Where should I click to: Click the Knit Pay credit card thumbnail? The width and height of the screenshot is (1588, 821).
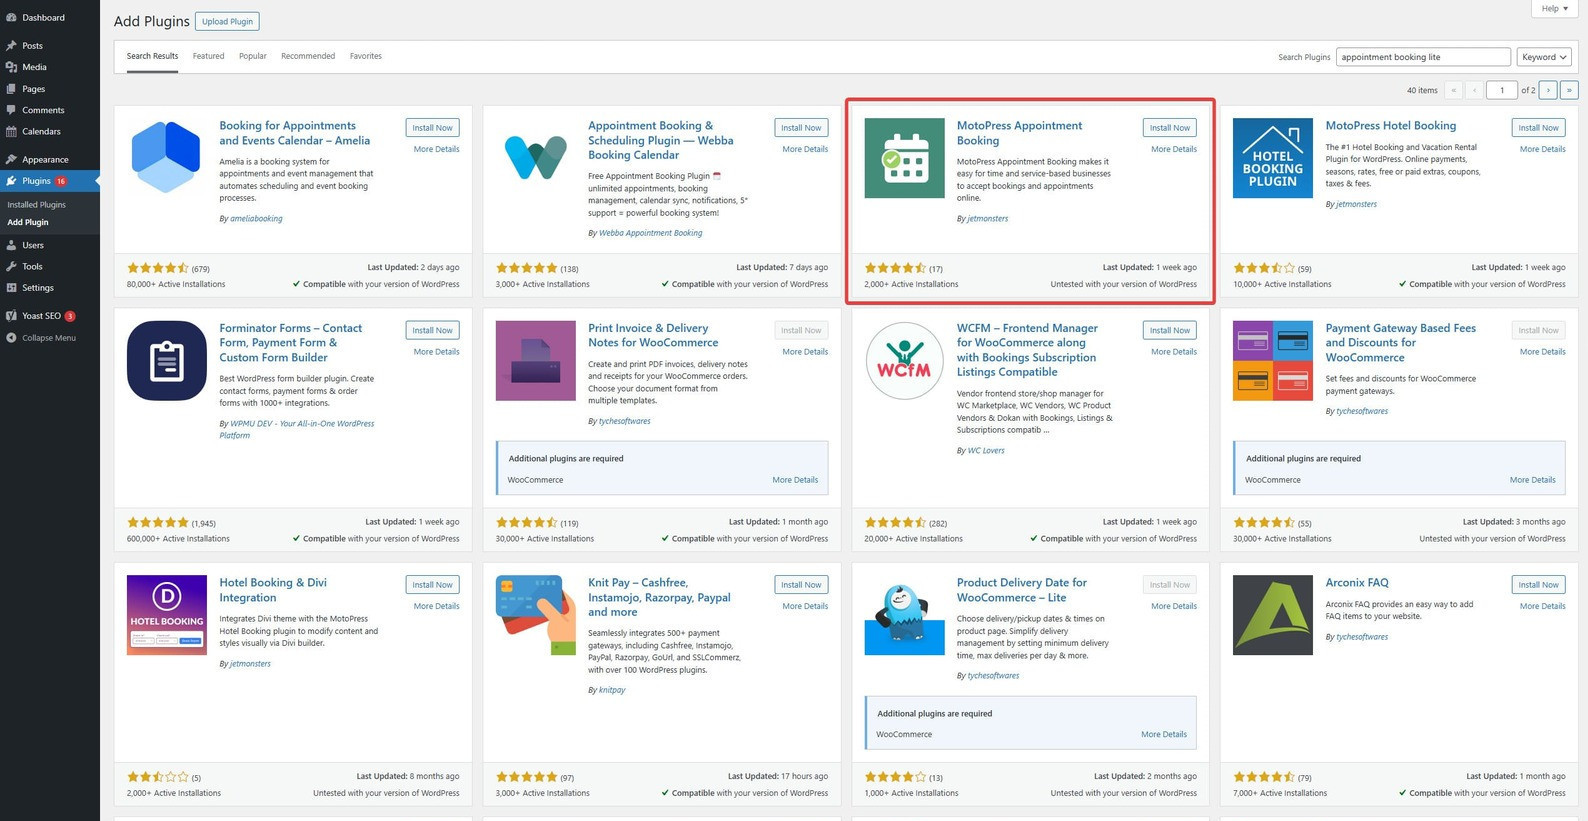tap(536, 615)
